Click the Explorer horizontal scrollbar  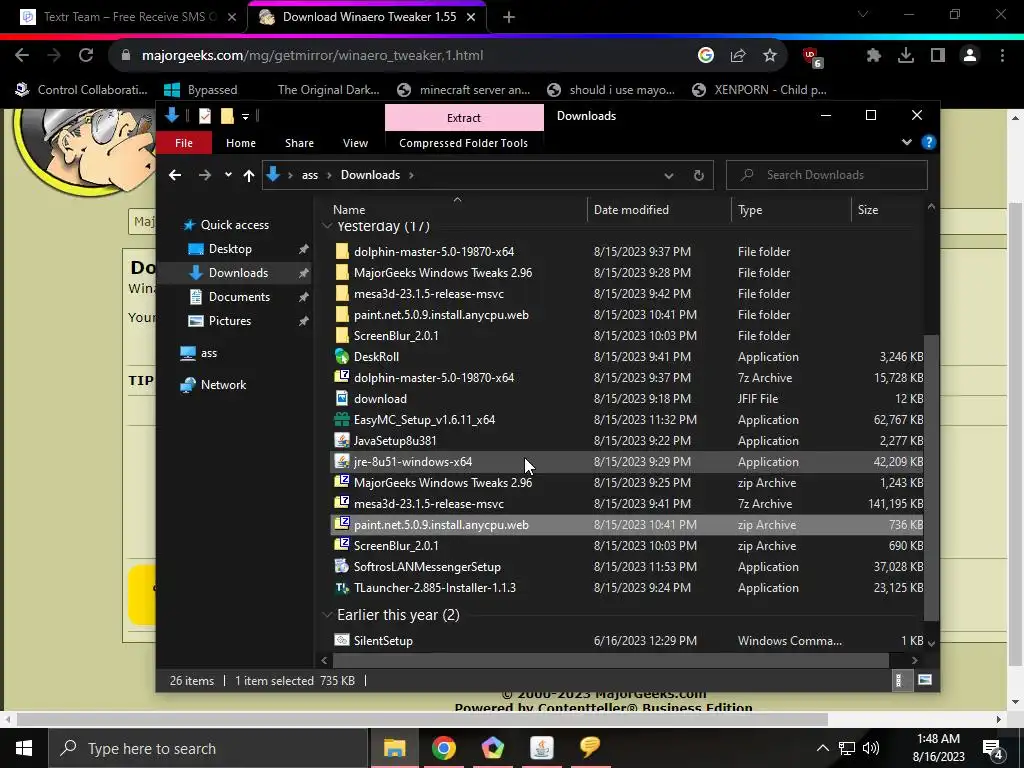[611, 660]
